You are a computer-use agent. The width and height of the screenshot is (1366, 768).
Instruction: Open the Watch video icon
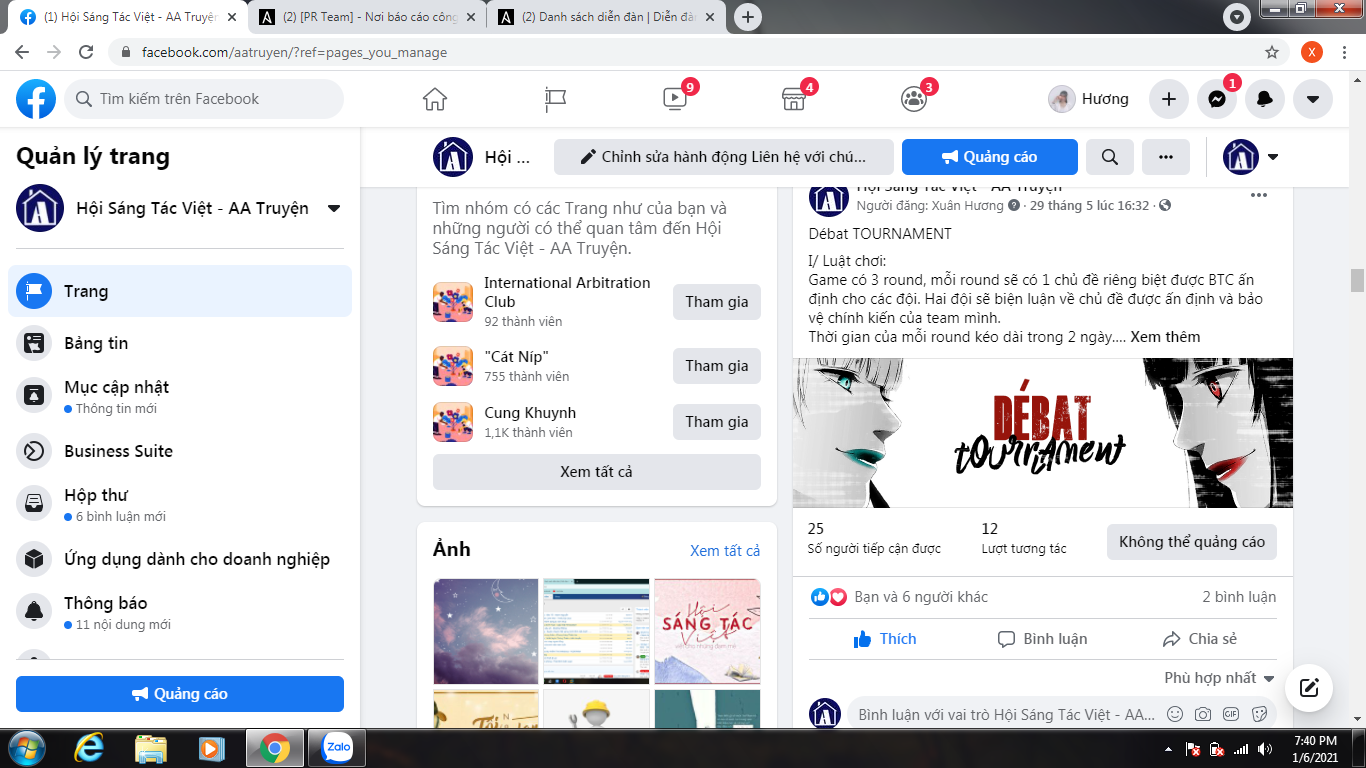pos(675,99)
